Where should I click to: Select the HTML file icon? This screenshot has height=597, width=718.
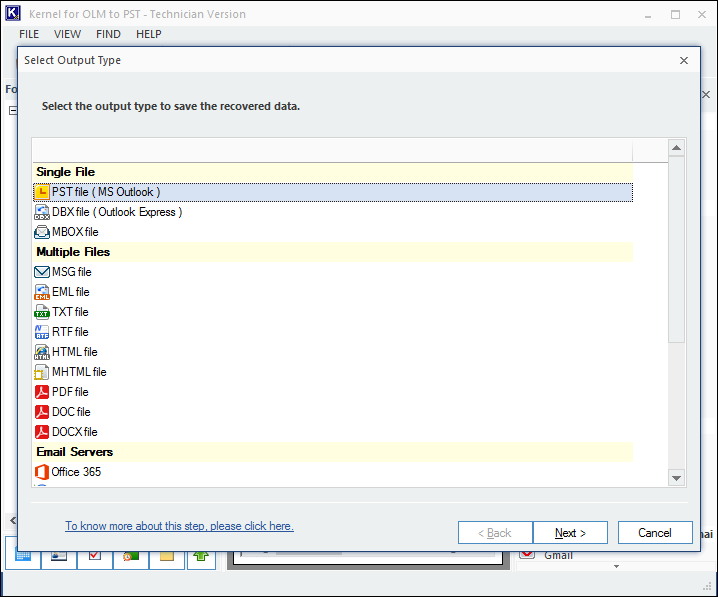(x=42, y=352)
